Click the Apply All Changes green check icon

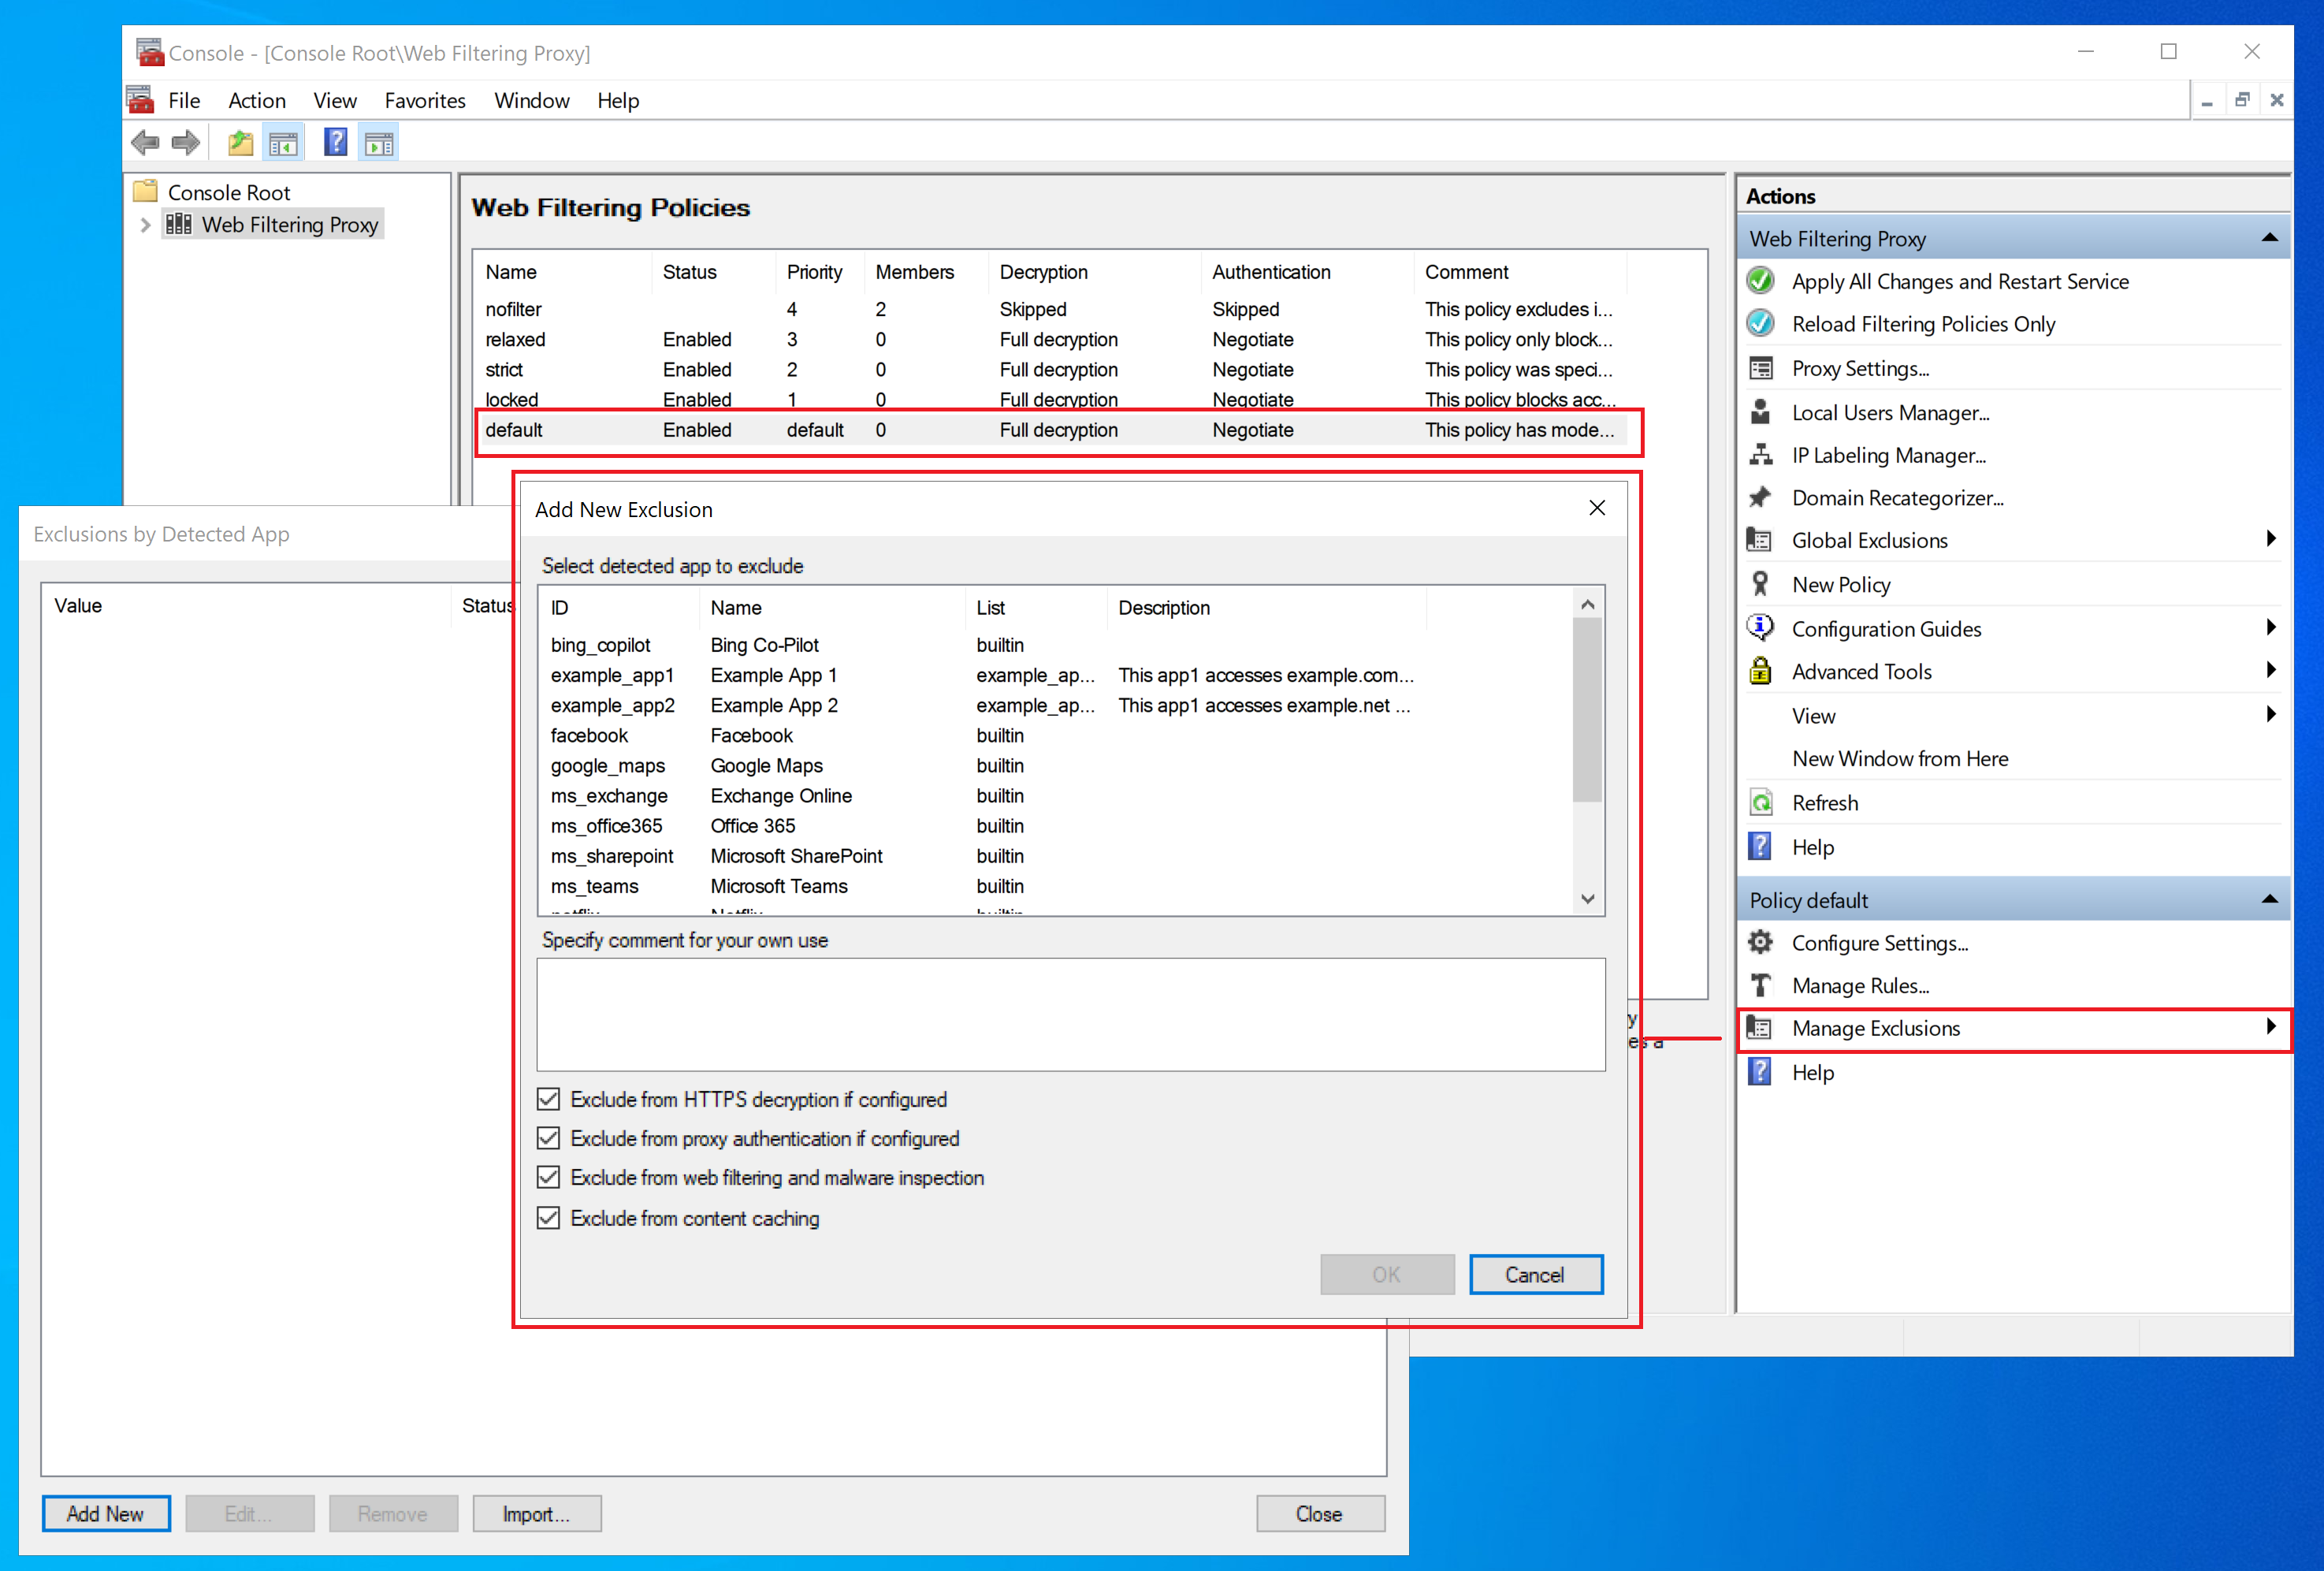pyautogui.click(x=1760, y=281)
